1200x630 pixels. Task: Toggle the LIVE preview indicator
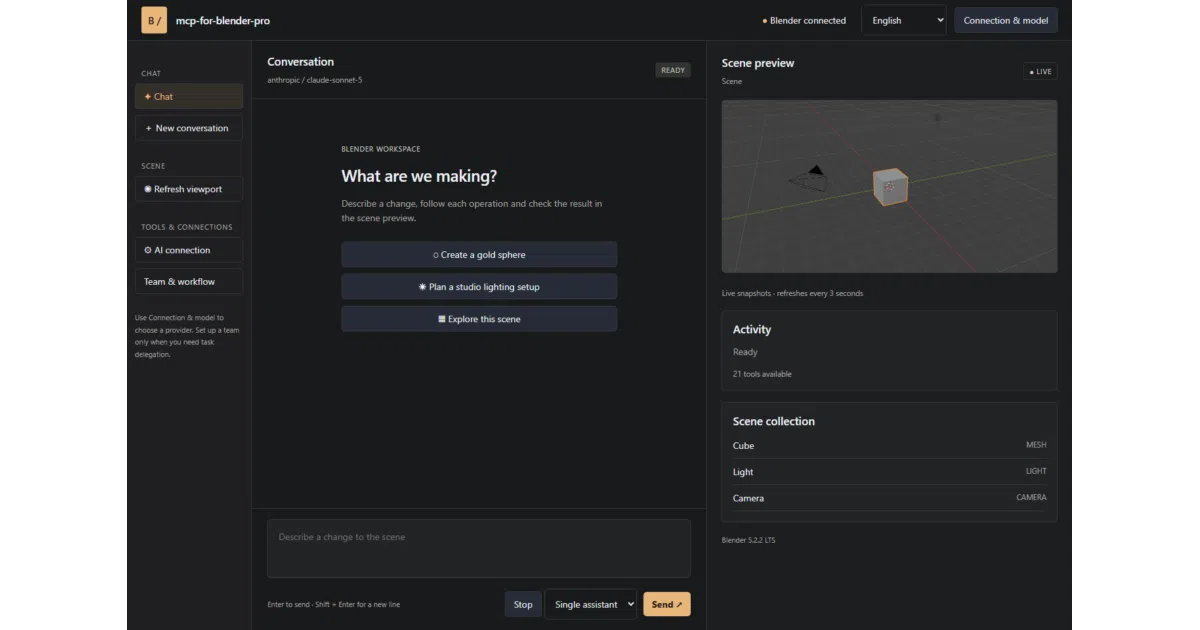[x=1040, y=72]
